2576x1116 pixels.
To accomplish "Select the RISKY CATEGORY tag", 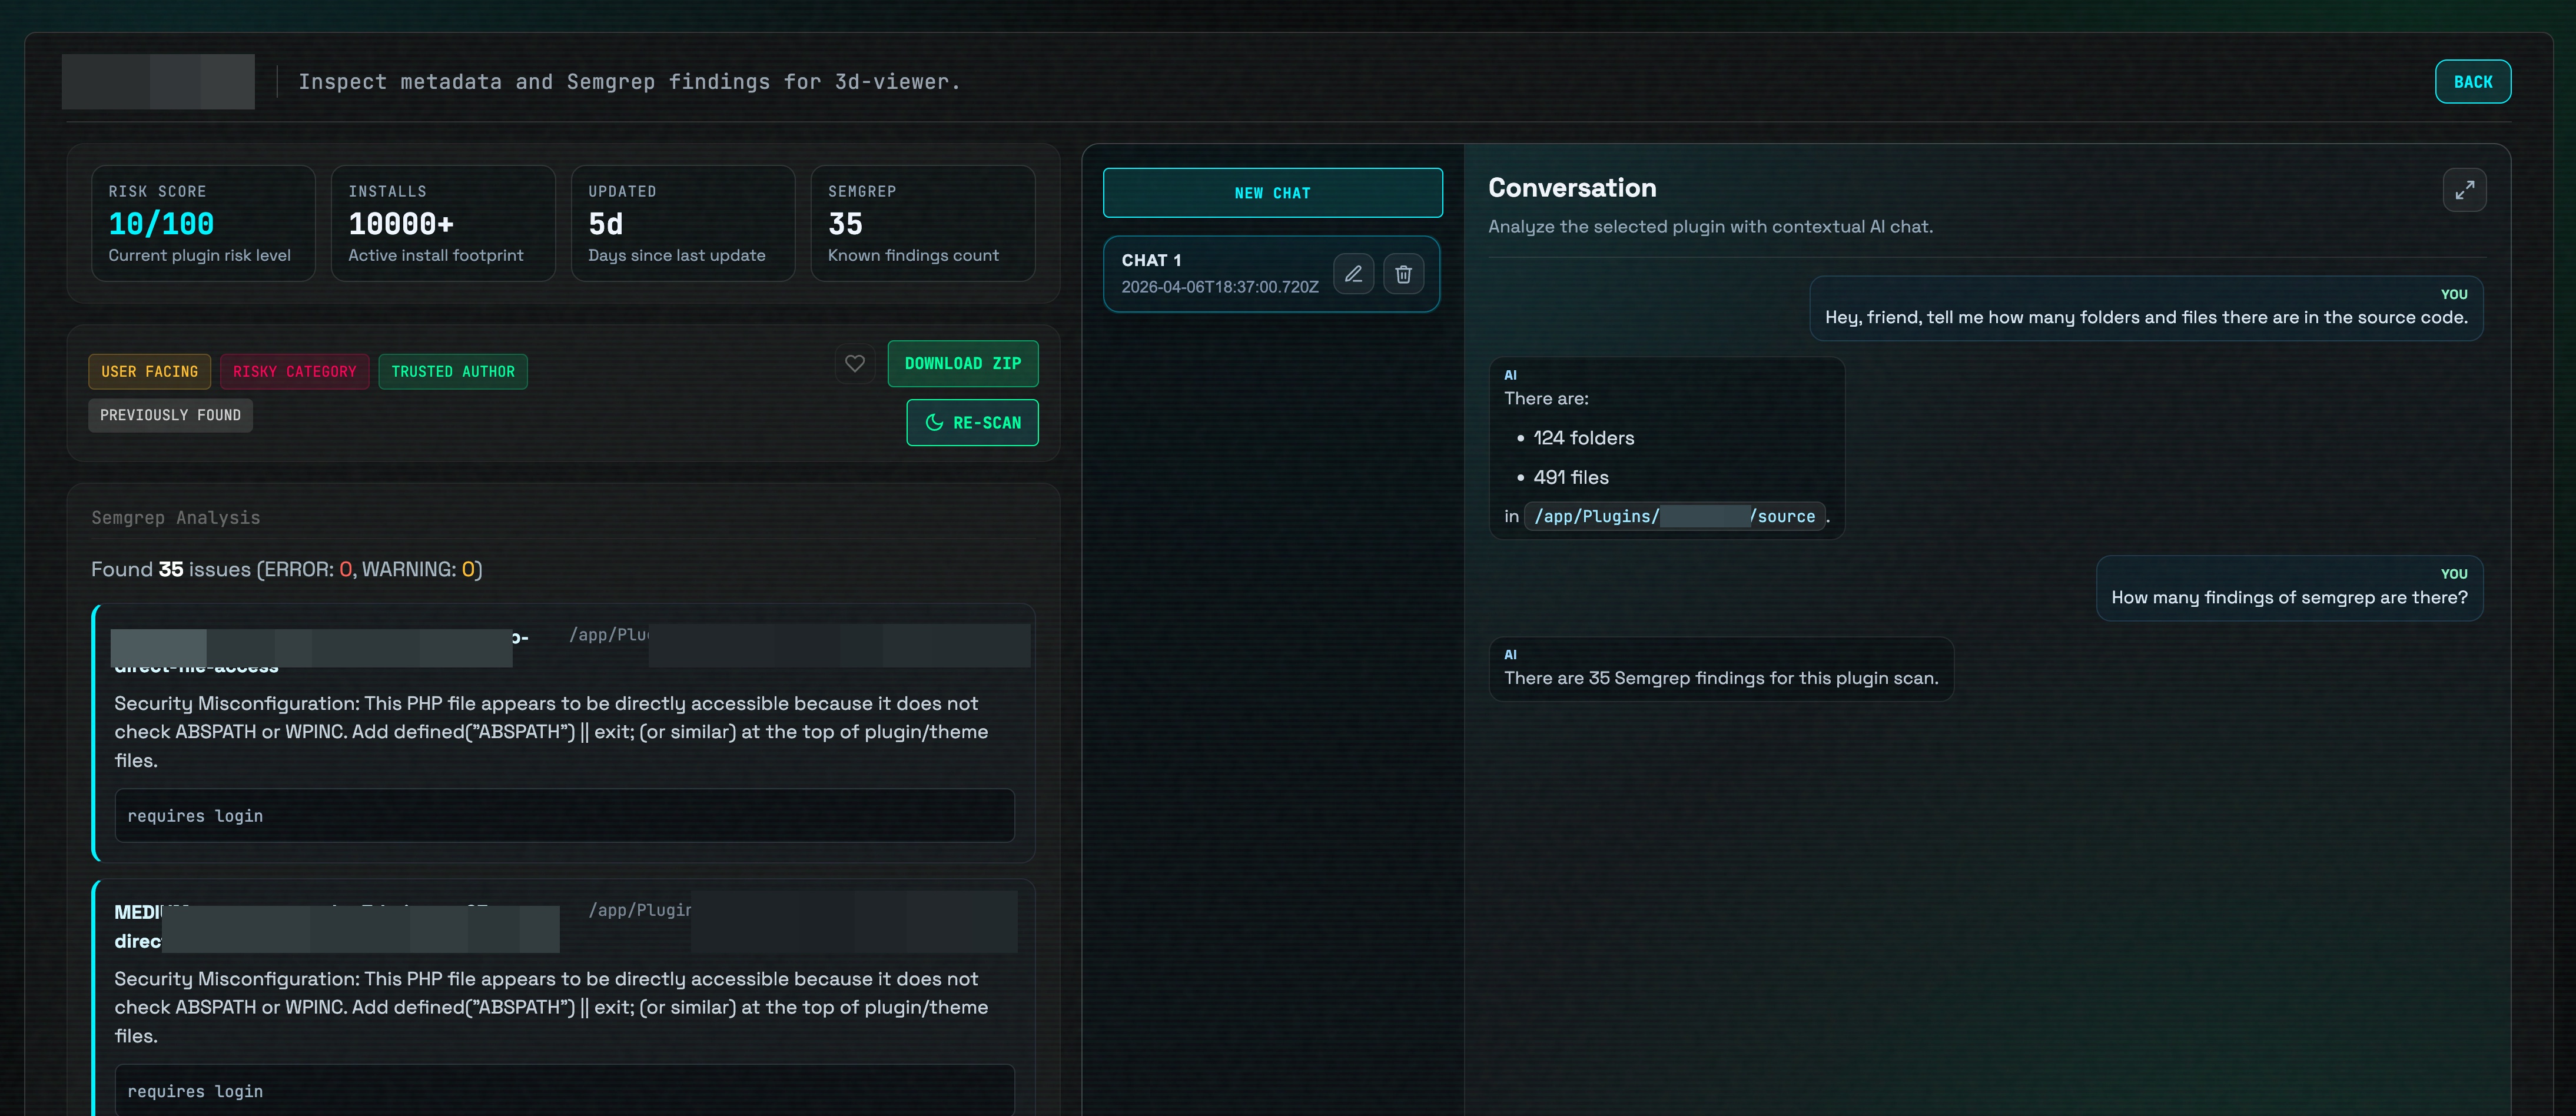I will tap(294, 371).
